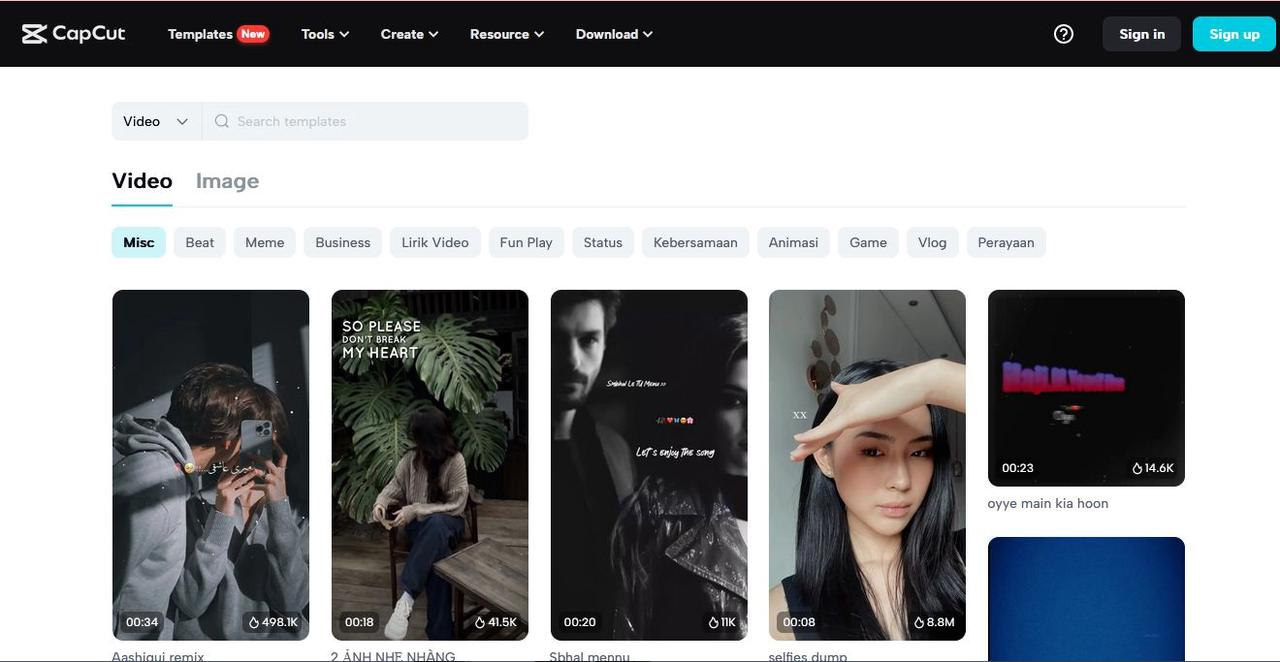Image resolution: width=1280 pixels, height=662 pixels.
Task: Expand the Tools dropdown menu
Action: [x=325, y=34]
